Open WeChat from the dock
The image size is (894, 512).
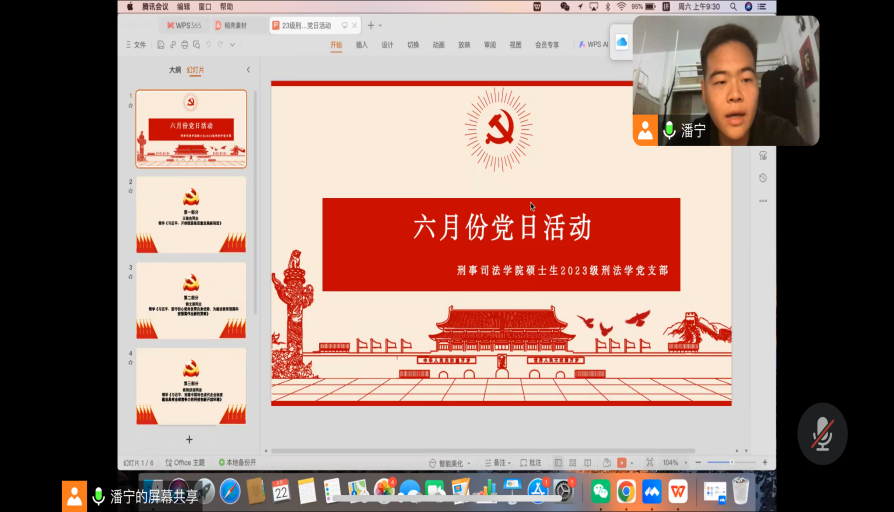600,491
